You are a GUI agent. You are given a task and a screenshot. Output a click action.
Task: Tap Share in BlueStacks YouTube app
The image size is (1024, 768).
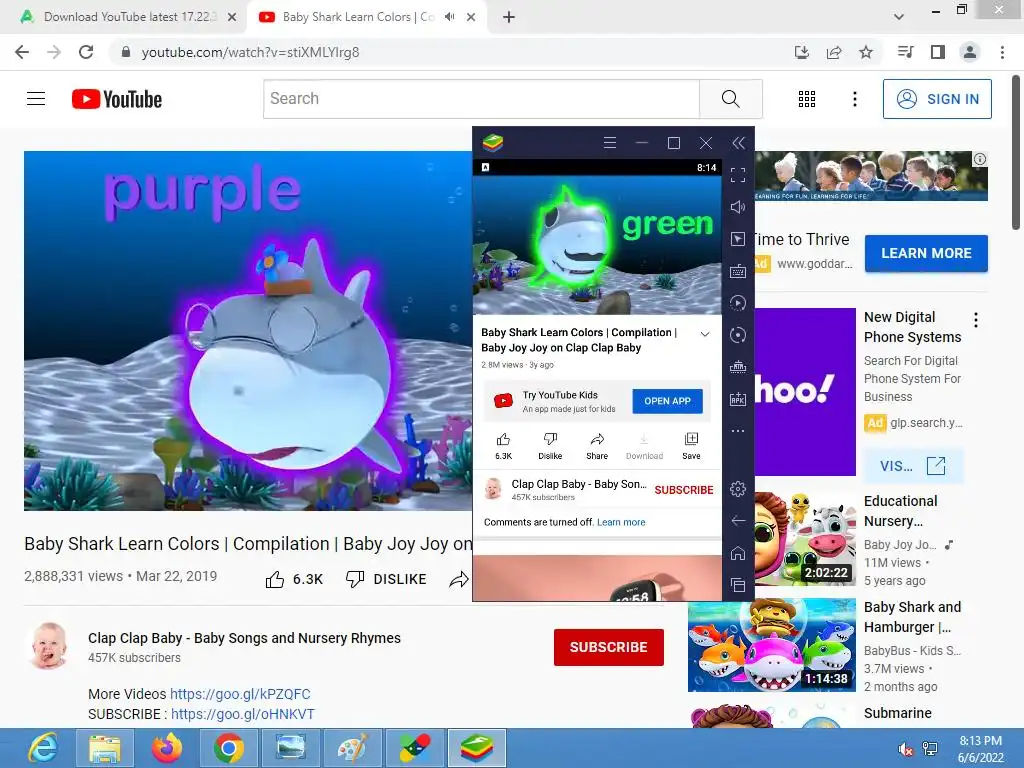[x=597, y=447]
